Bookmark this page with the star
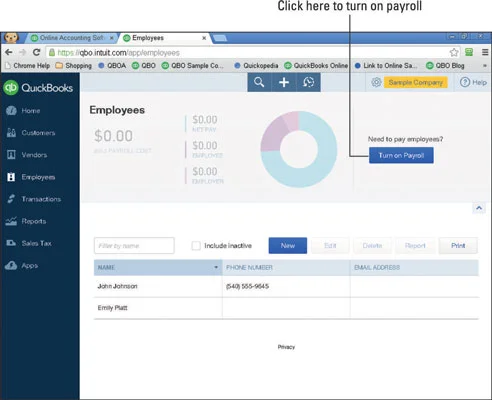The height and width of the screenshot is (400, 492). (454, 52)
